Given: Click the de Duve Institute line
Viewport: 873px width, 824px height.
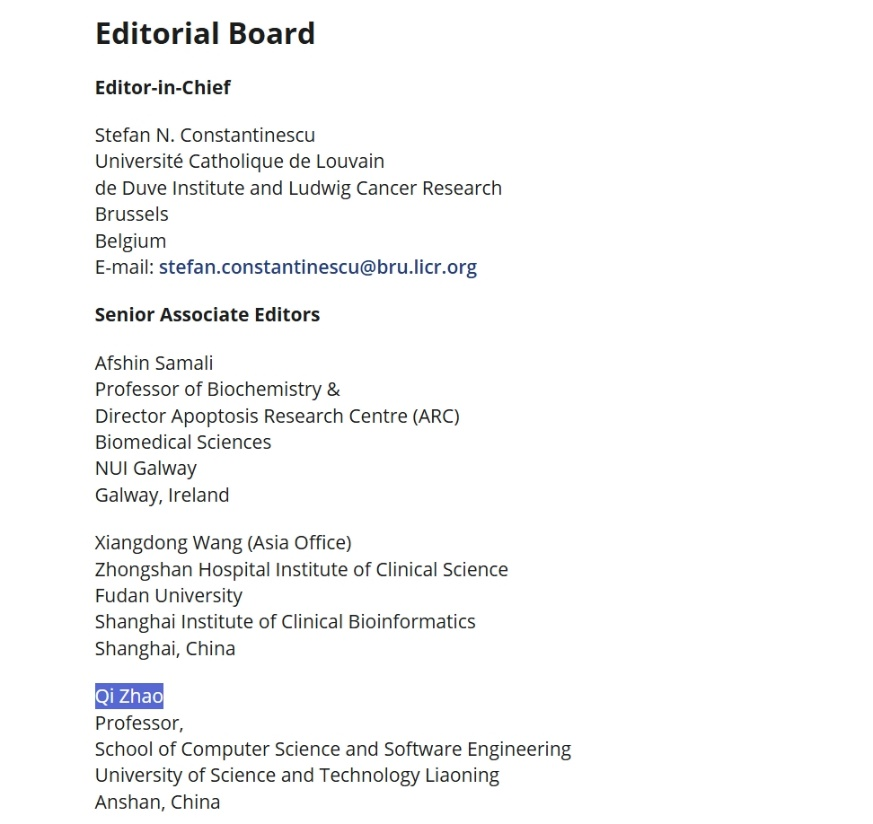Looking at the screenshot, I should point(298,188).
